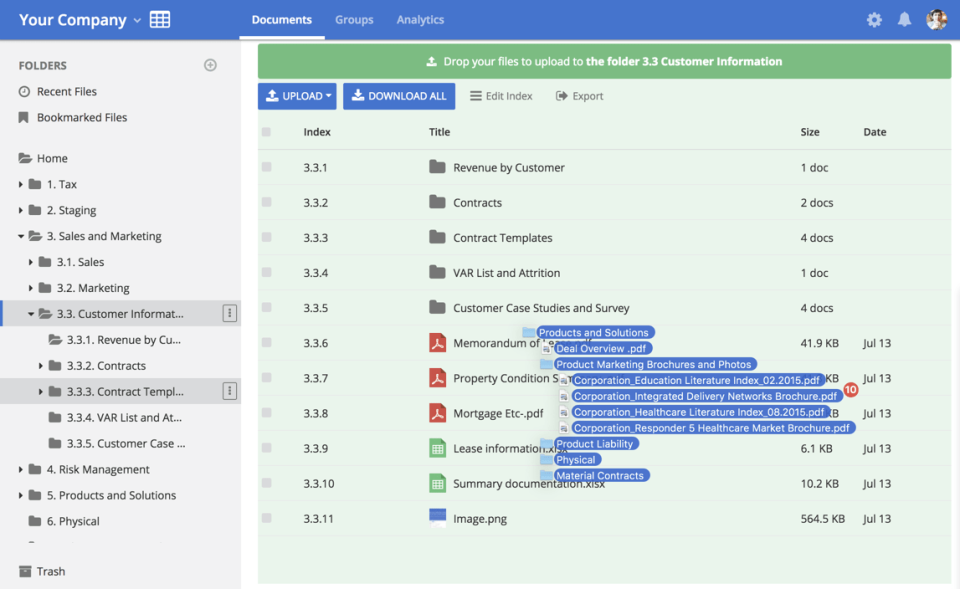The height and width of the screenshot is (589, 960).
Task: Open options menu for 3.3 Customer Information
Action: (x=230, y=314)
